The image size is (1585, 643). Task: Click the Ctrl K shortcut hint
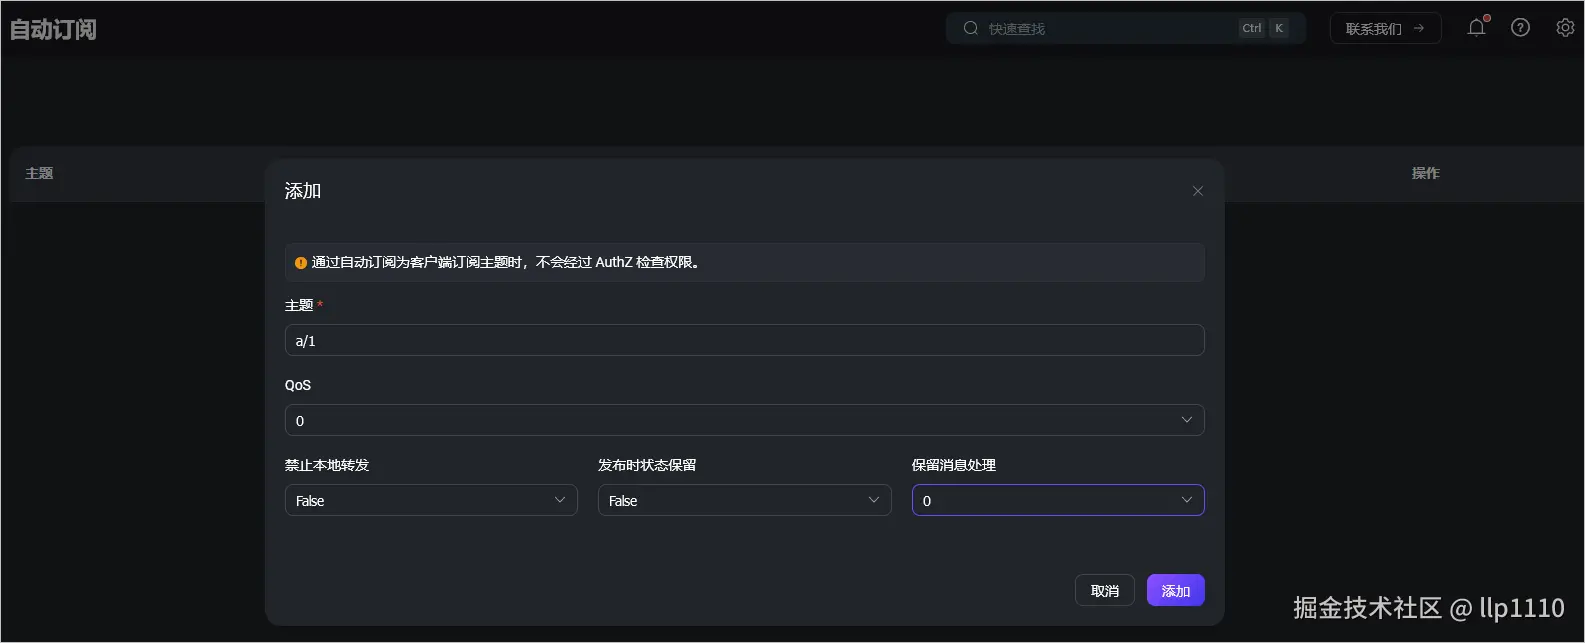[x=1264, y=28]
